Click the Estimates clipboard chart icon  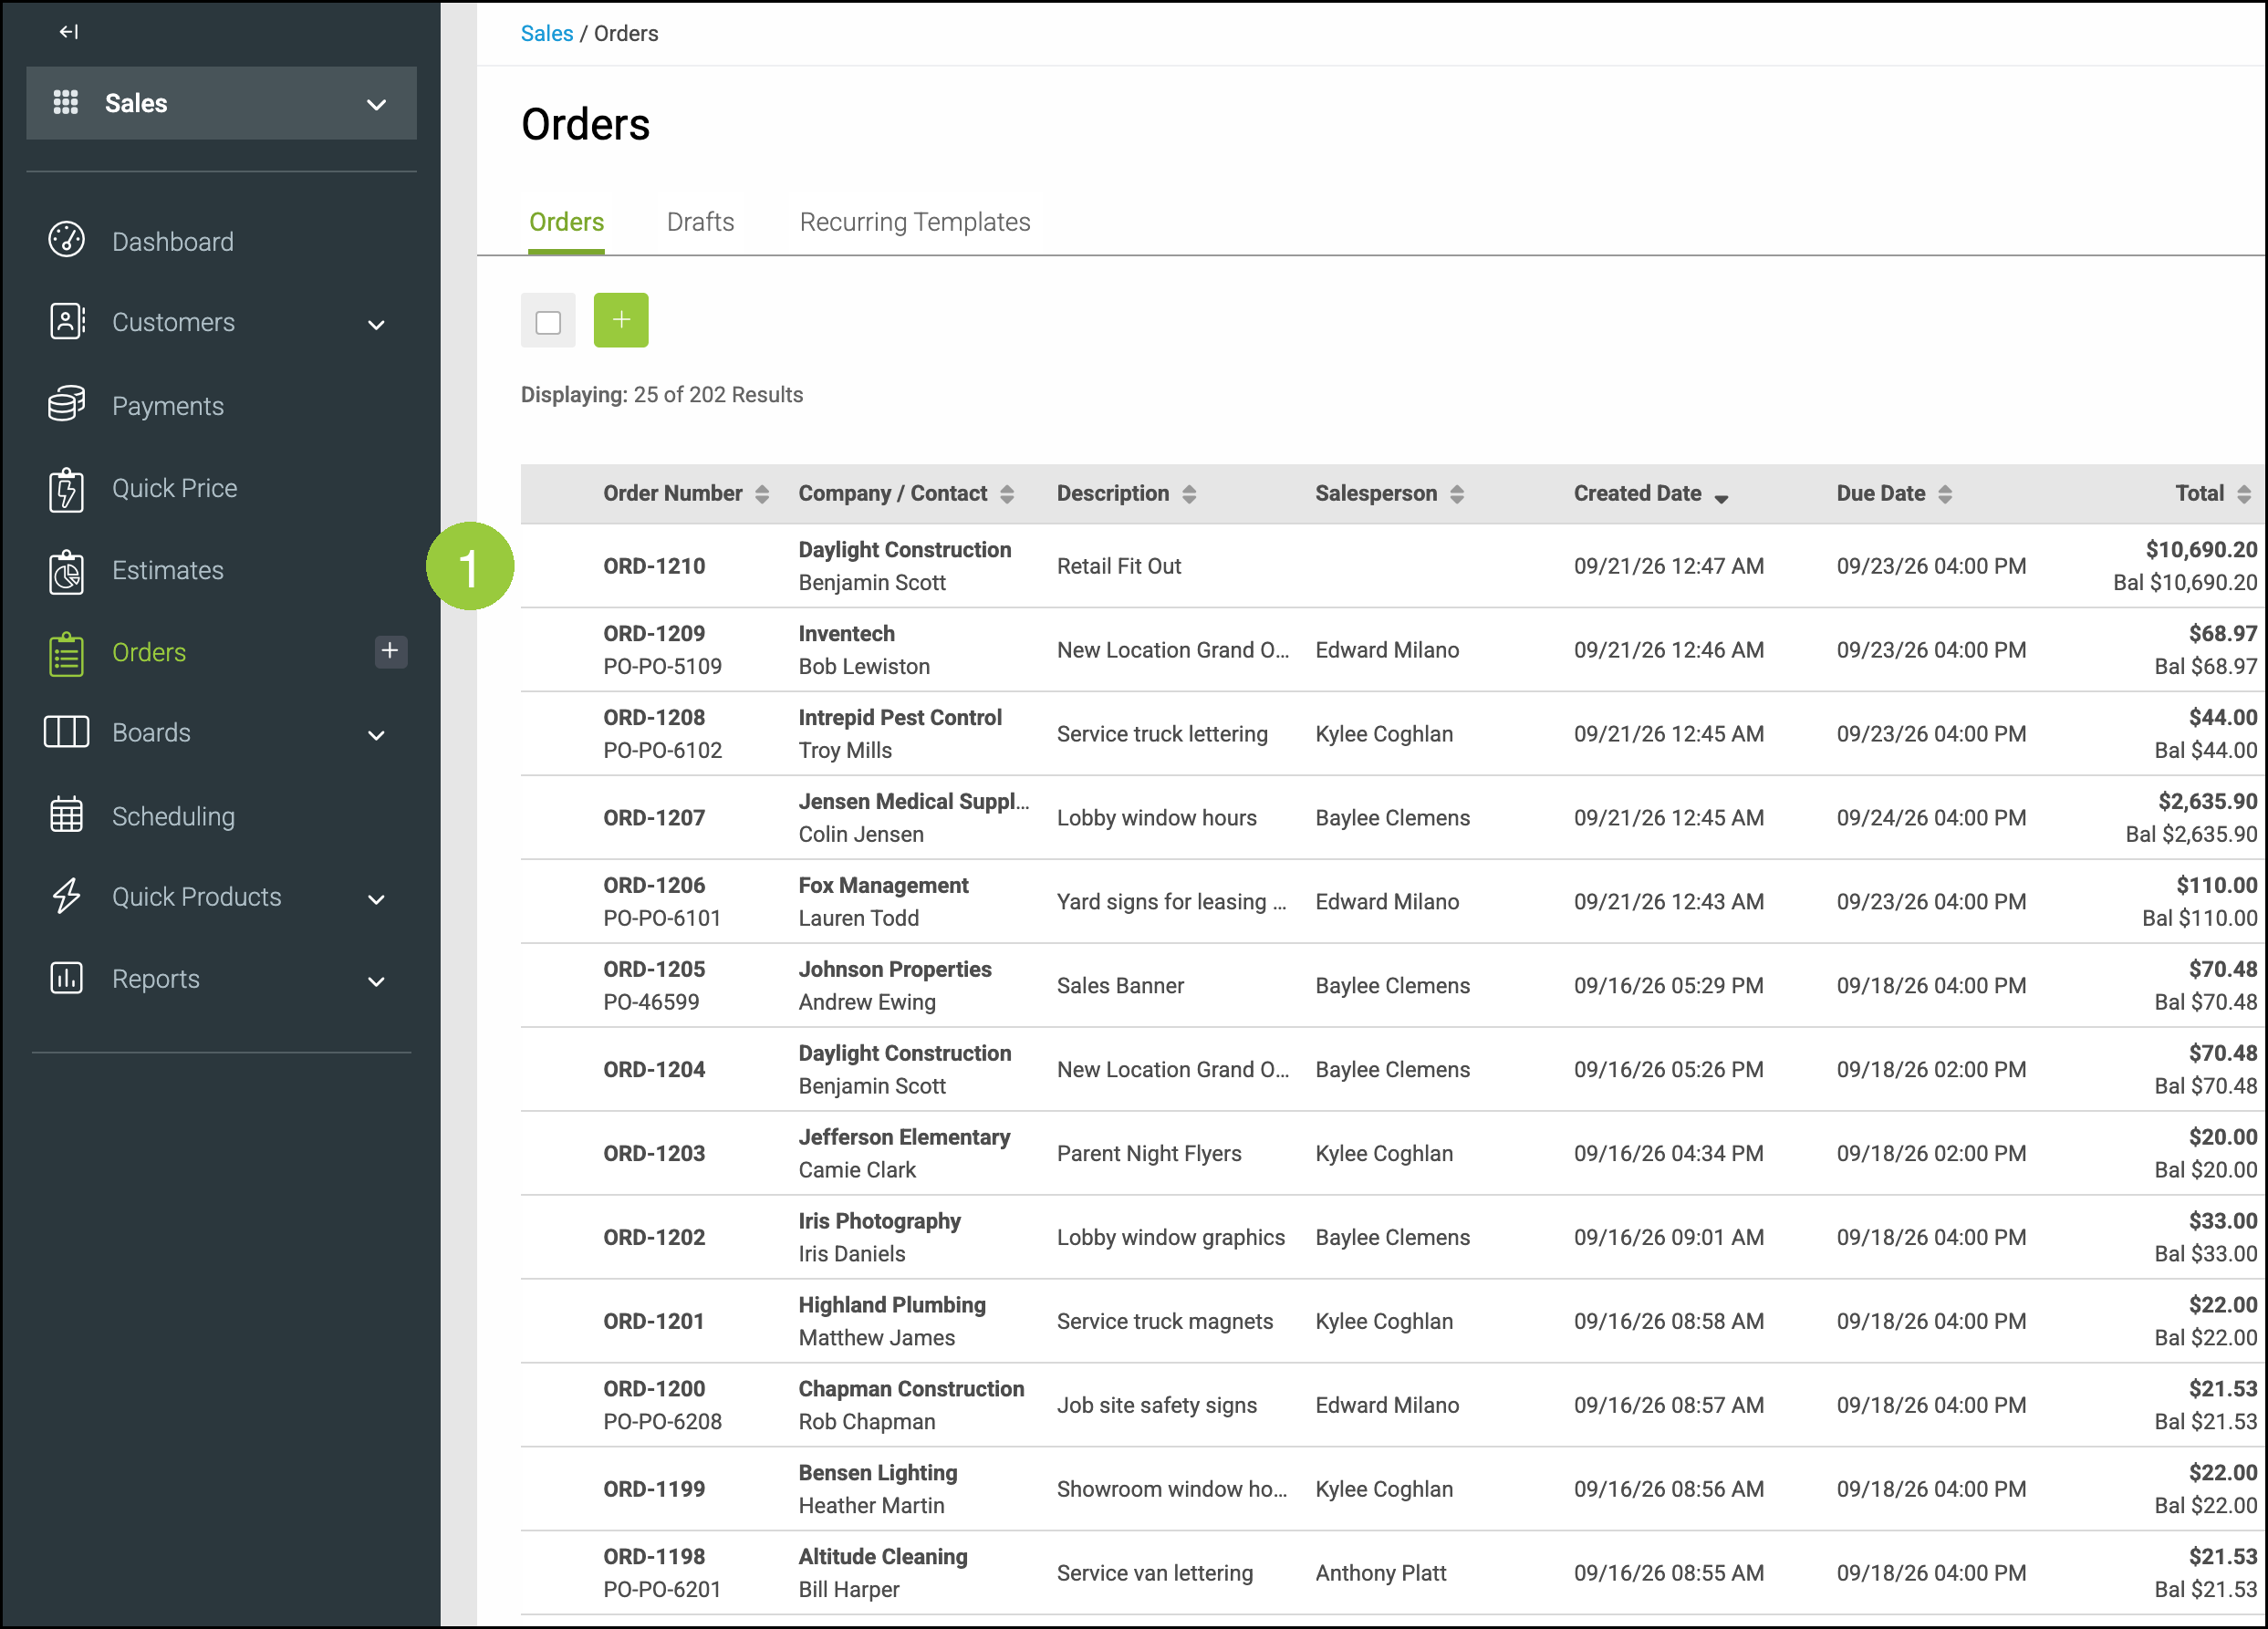[66, 571]
